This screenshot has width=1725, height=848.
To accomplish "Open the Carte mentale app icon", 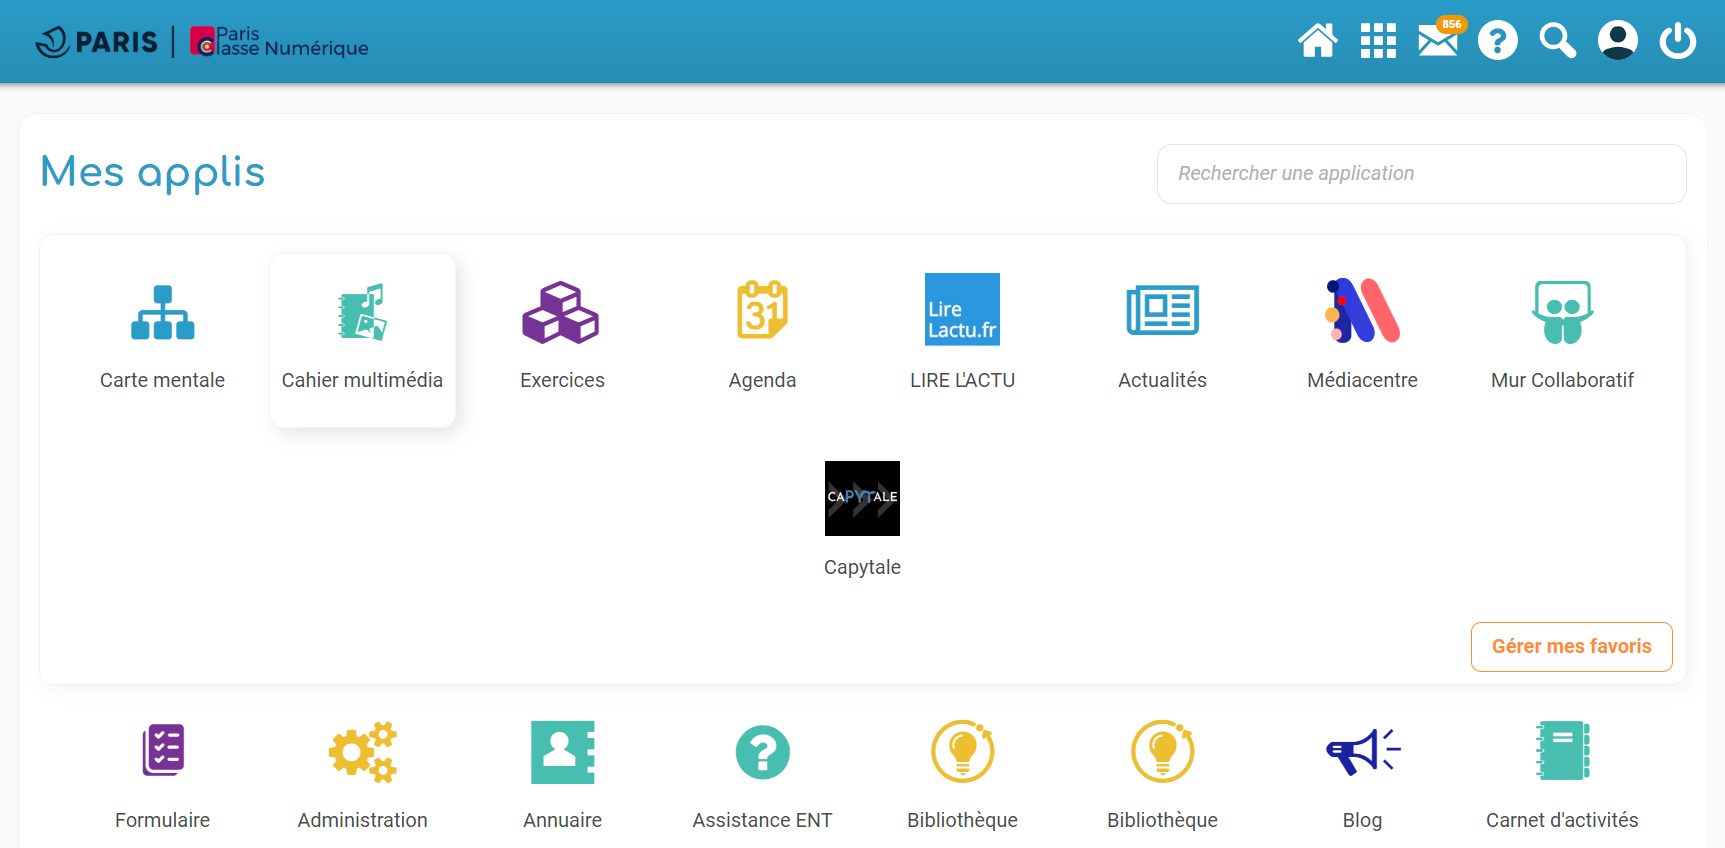I will point(163,312).
